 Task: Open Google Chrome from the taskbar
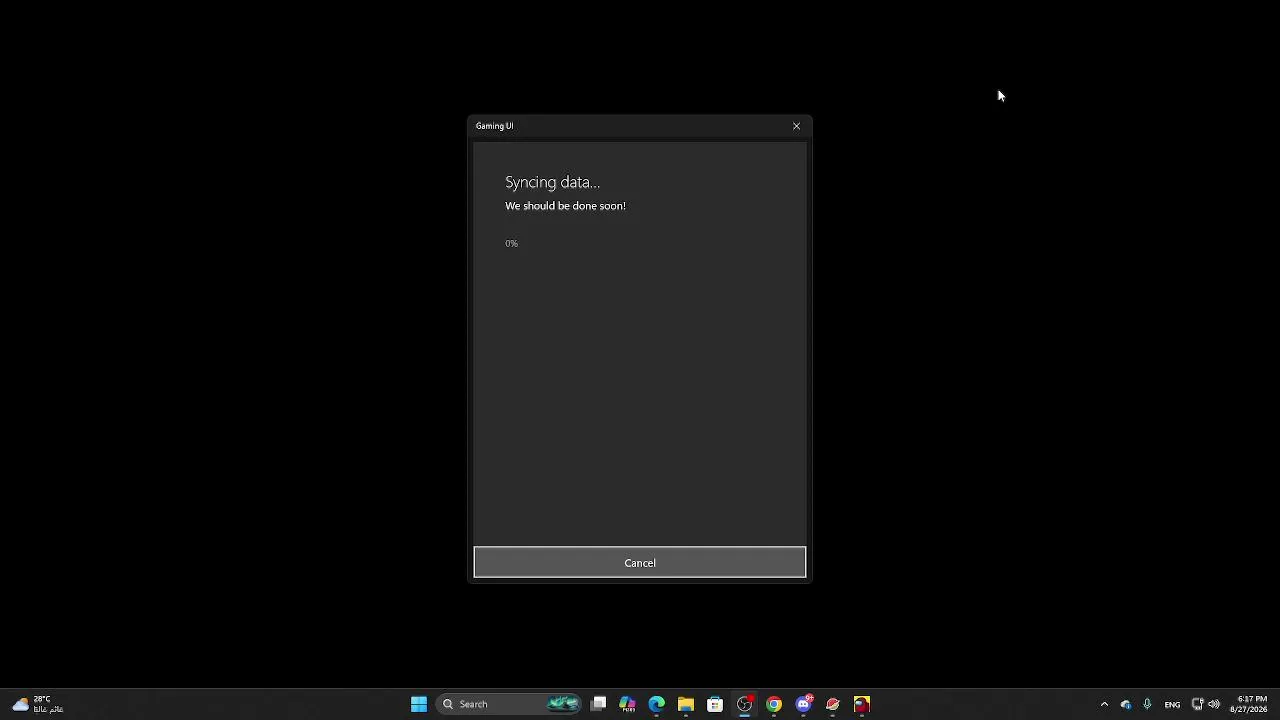click(774, 704)
